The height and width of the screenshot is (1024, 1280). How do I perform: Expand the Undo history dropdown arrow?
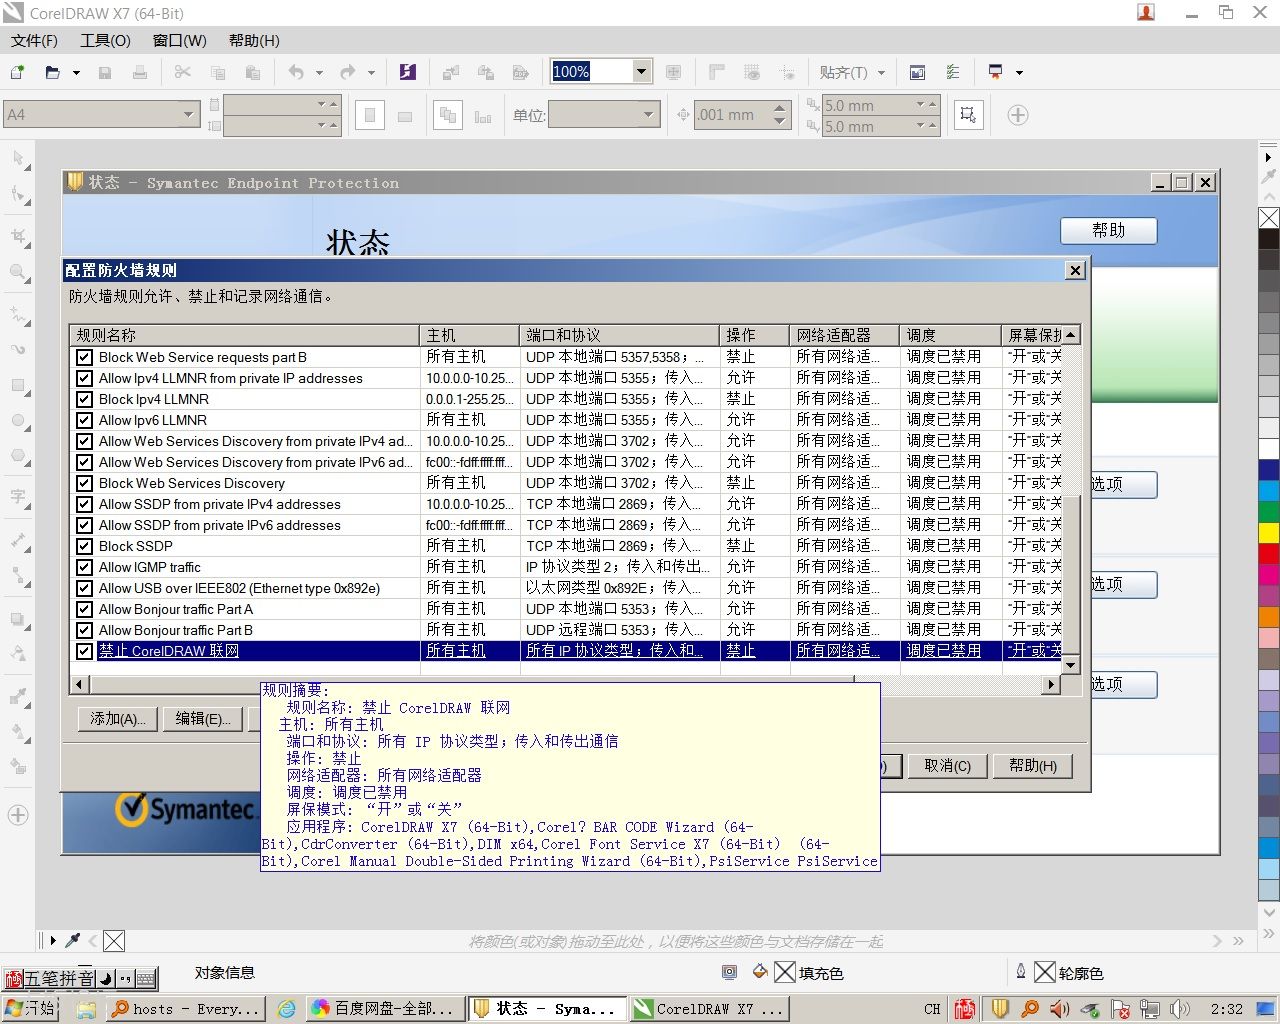(x=319, y=72)
